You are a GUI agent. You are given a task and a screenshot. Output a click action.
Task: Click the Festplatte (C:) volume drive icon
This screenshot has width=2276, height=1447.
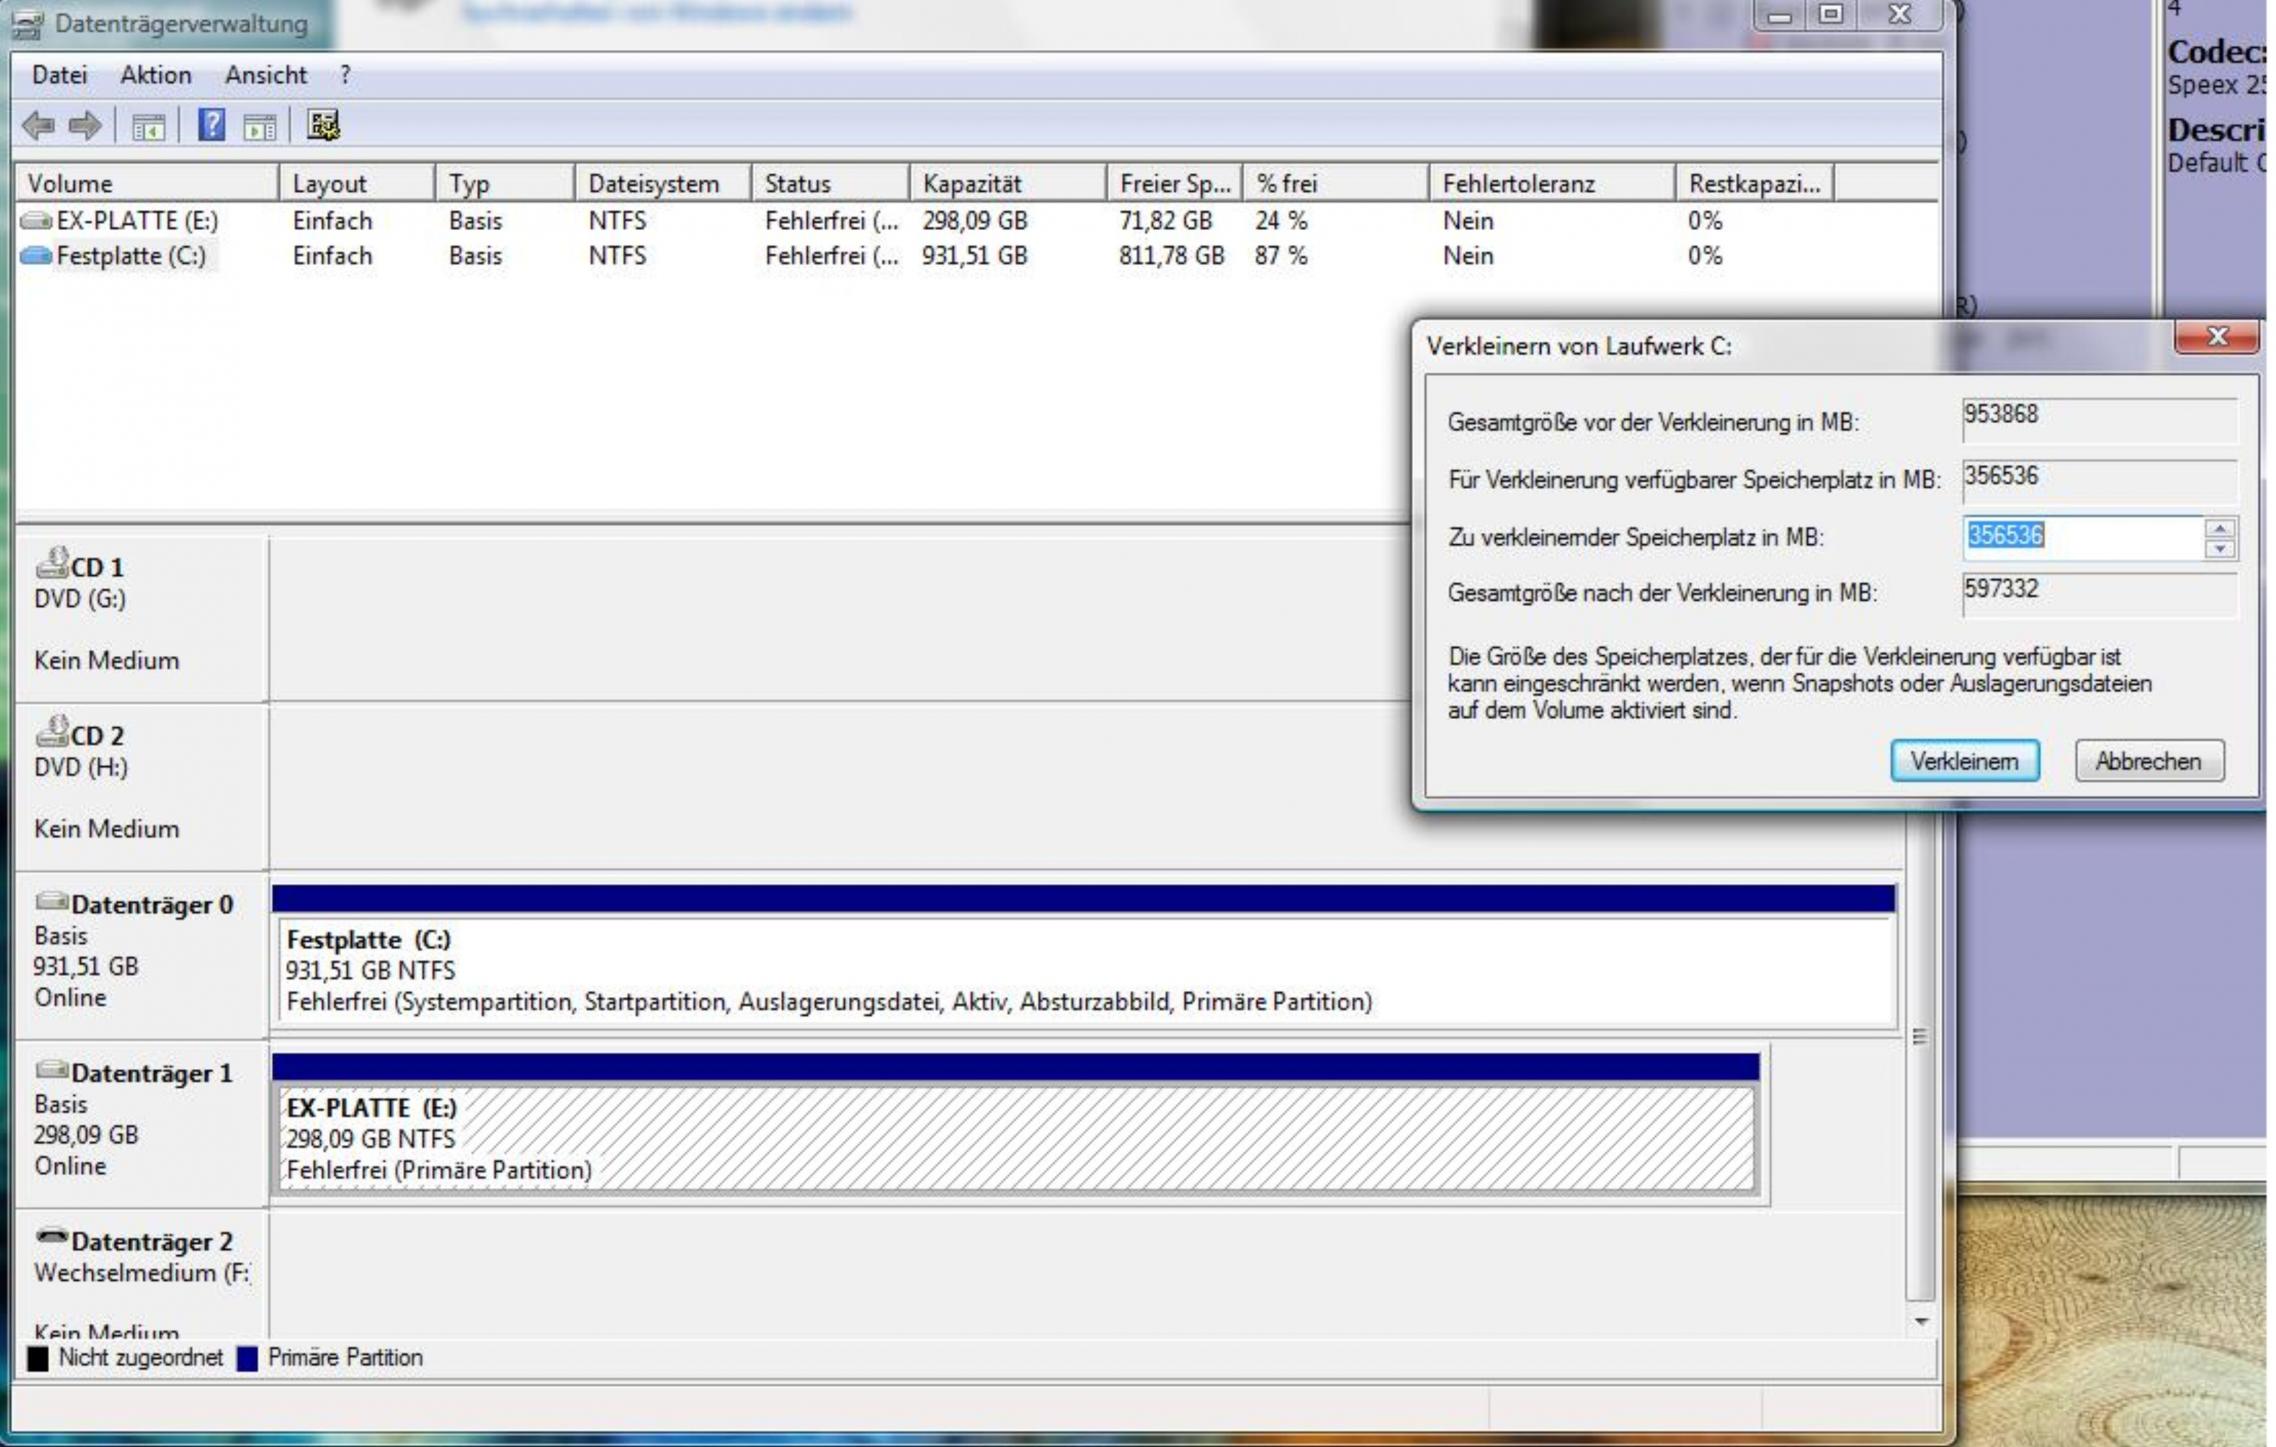(36, 256)
